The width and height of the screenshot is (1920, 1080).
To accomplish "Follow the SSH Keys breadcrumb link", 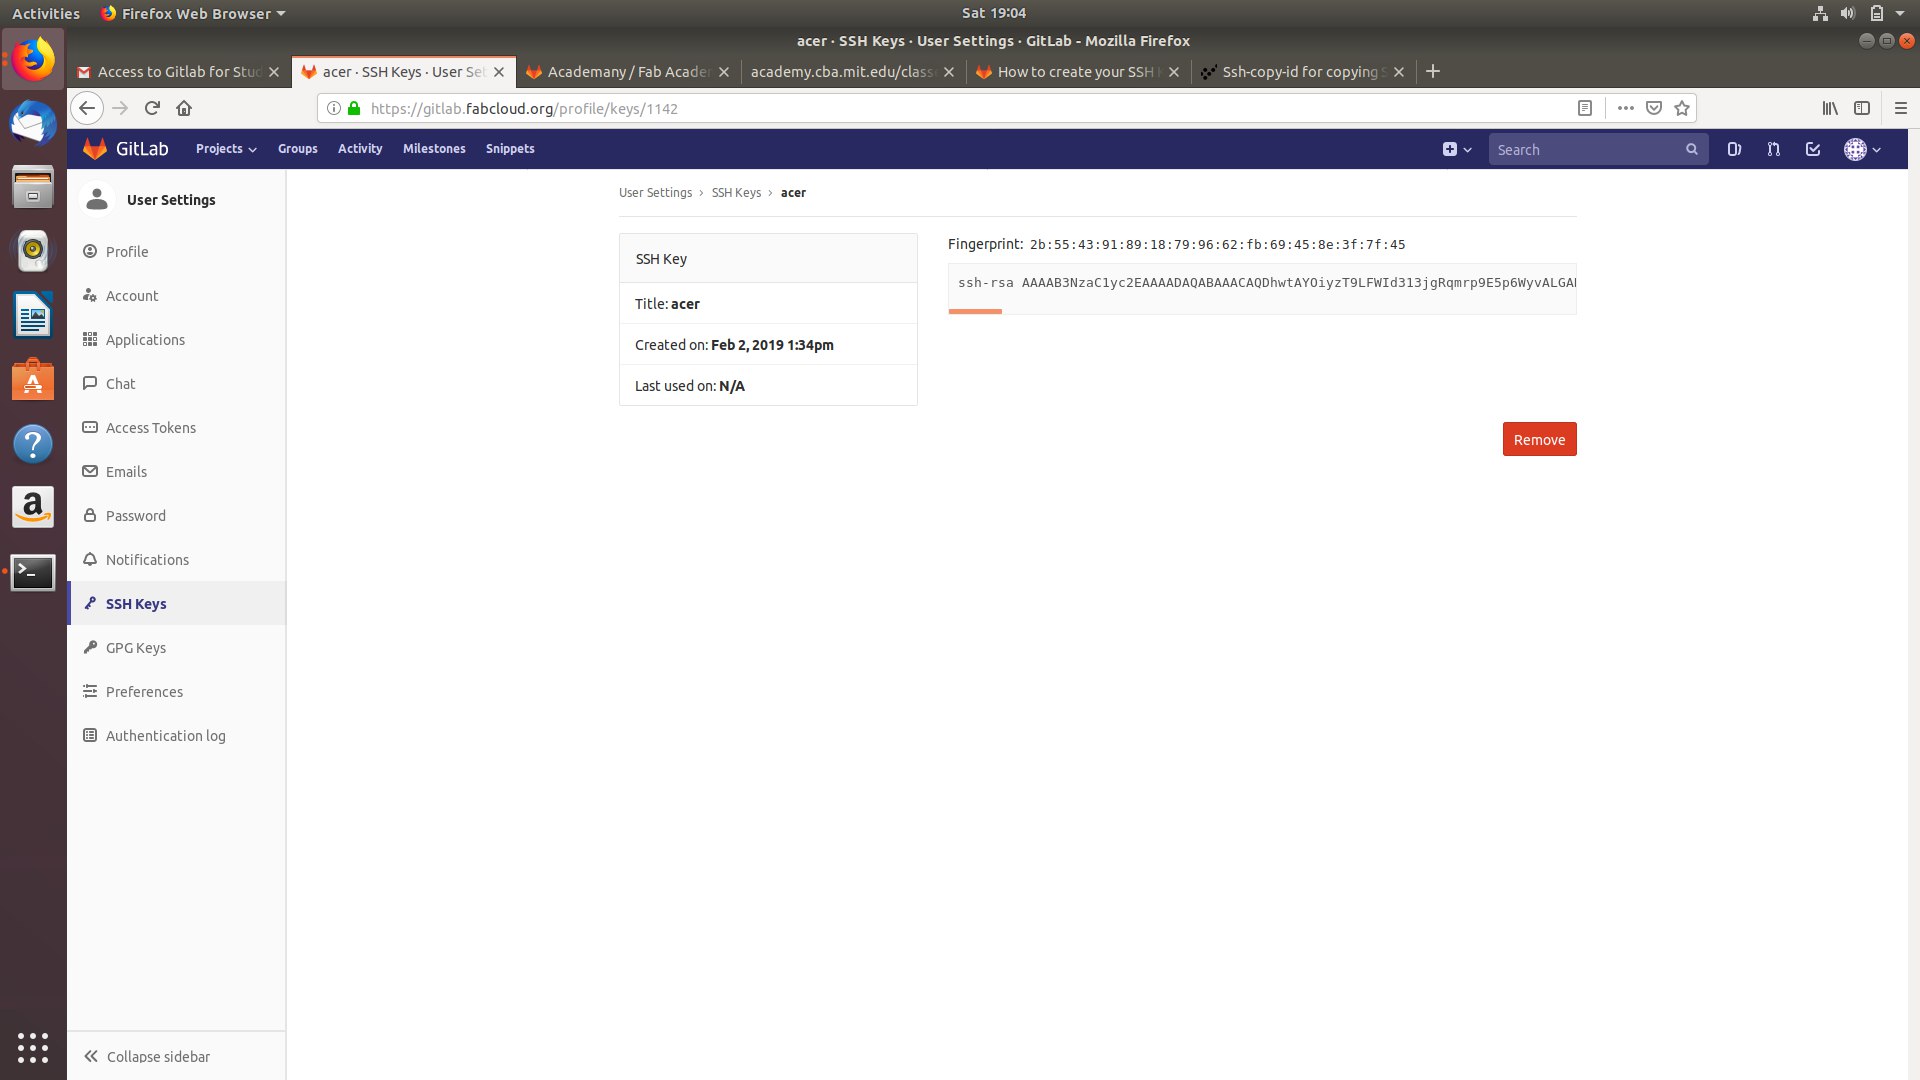I will tap(736, 192).
